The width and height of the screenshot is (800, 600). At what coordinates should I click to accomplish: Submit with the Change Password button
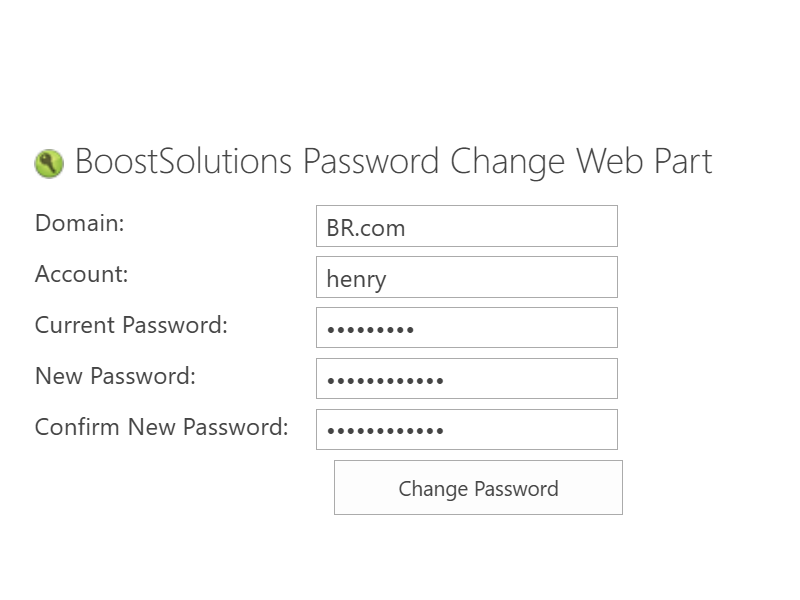[479, 488]
